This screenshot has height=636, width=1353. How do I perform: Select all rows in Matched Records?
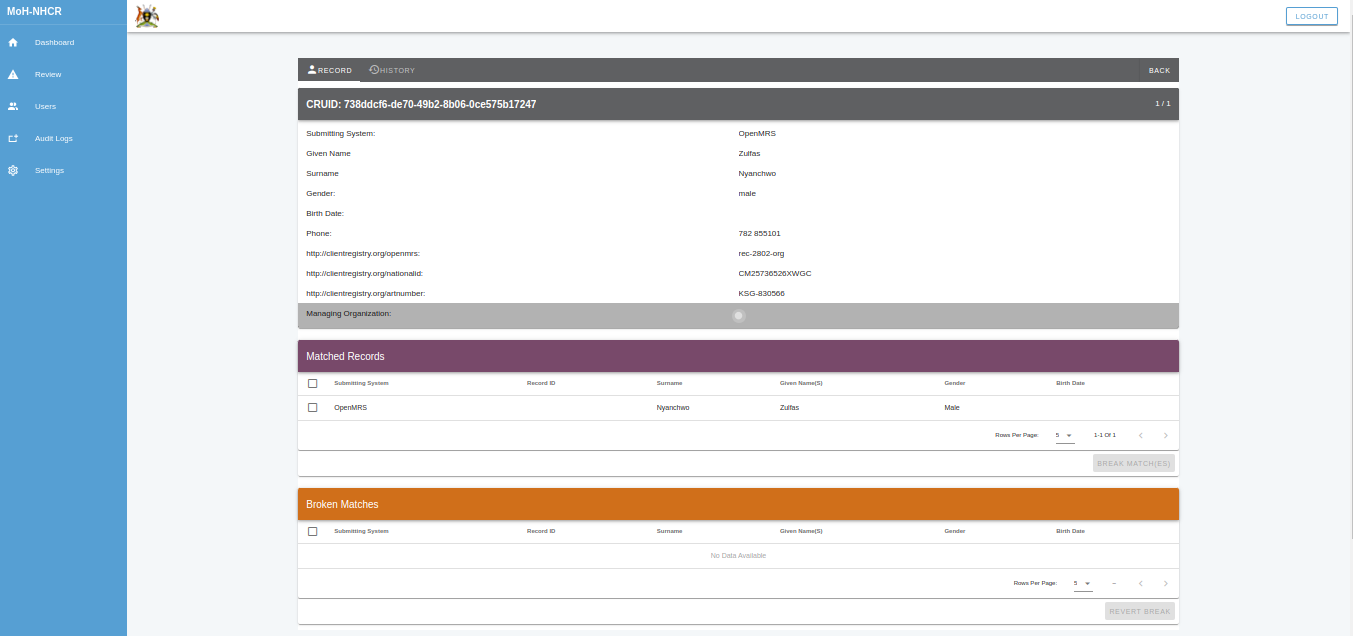[x=313, y=383]
